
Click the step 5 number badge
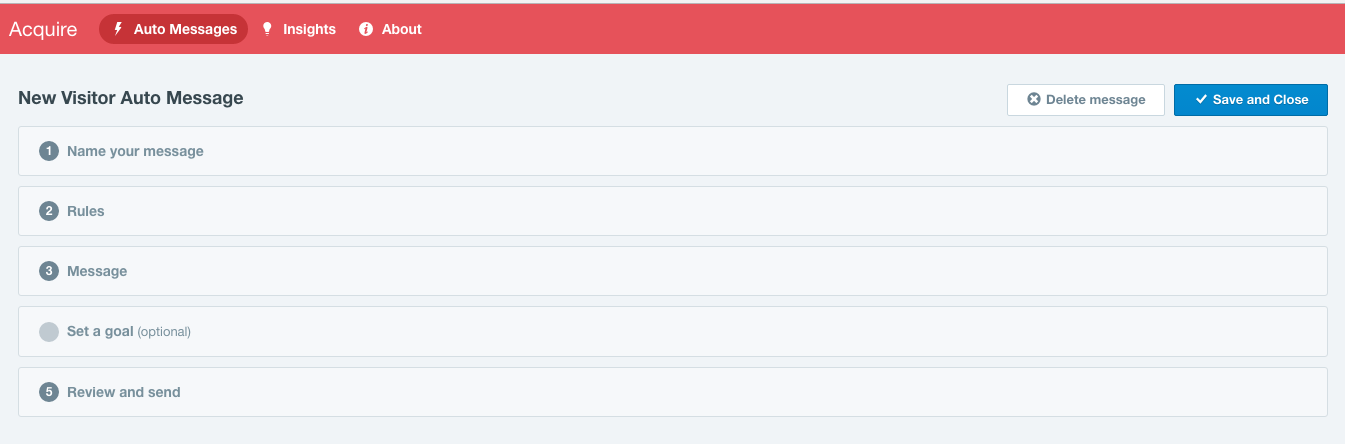(48, 392)
